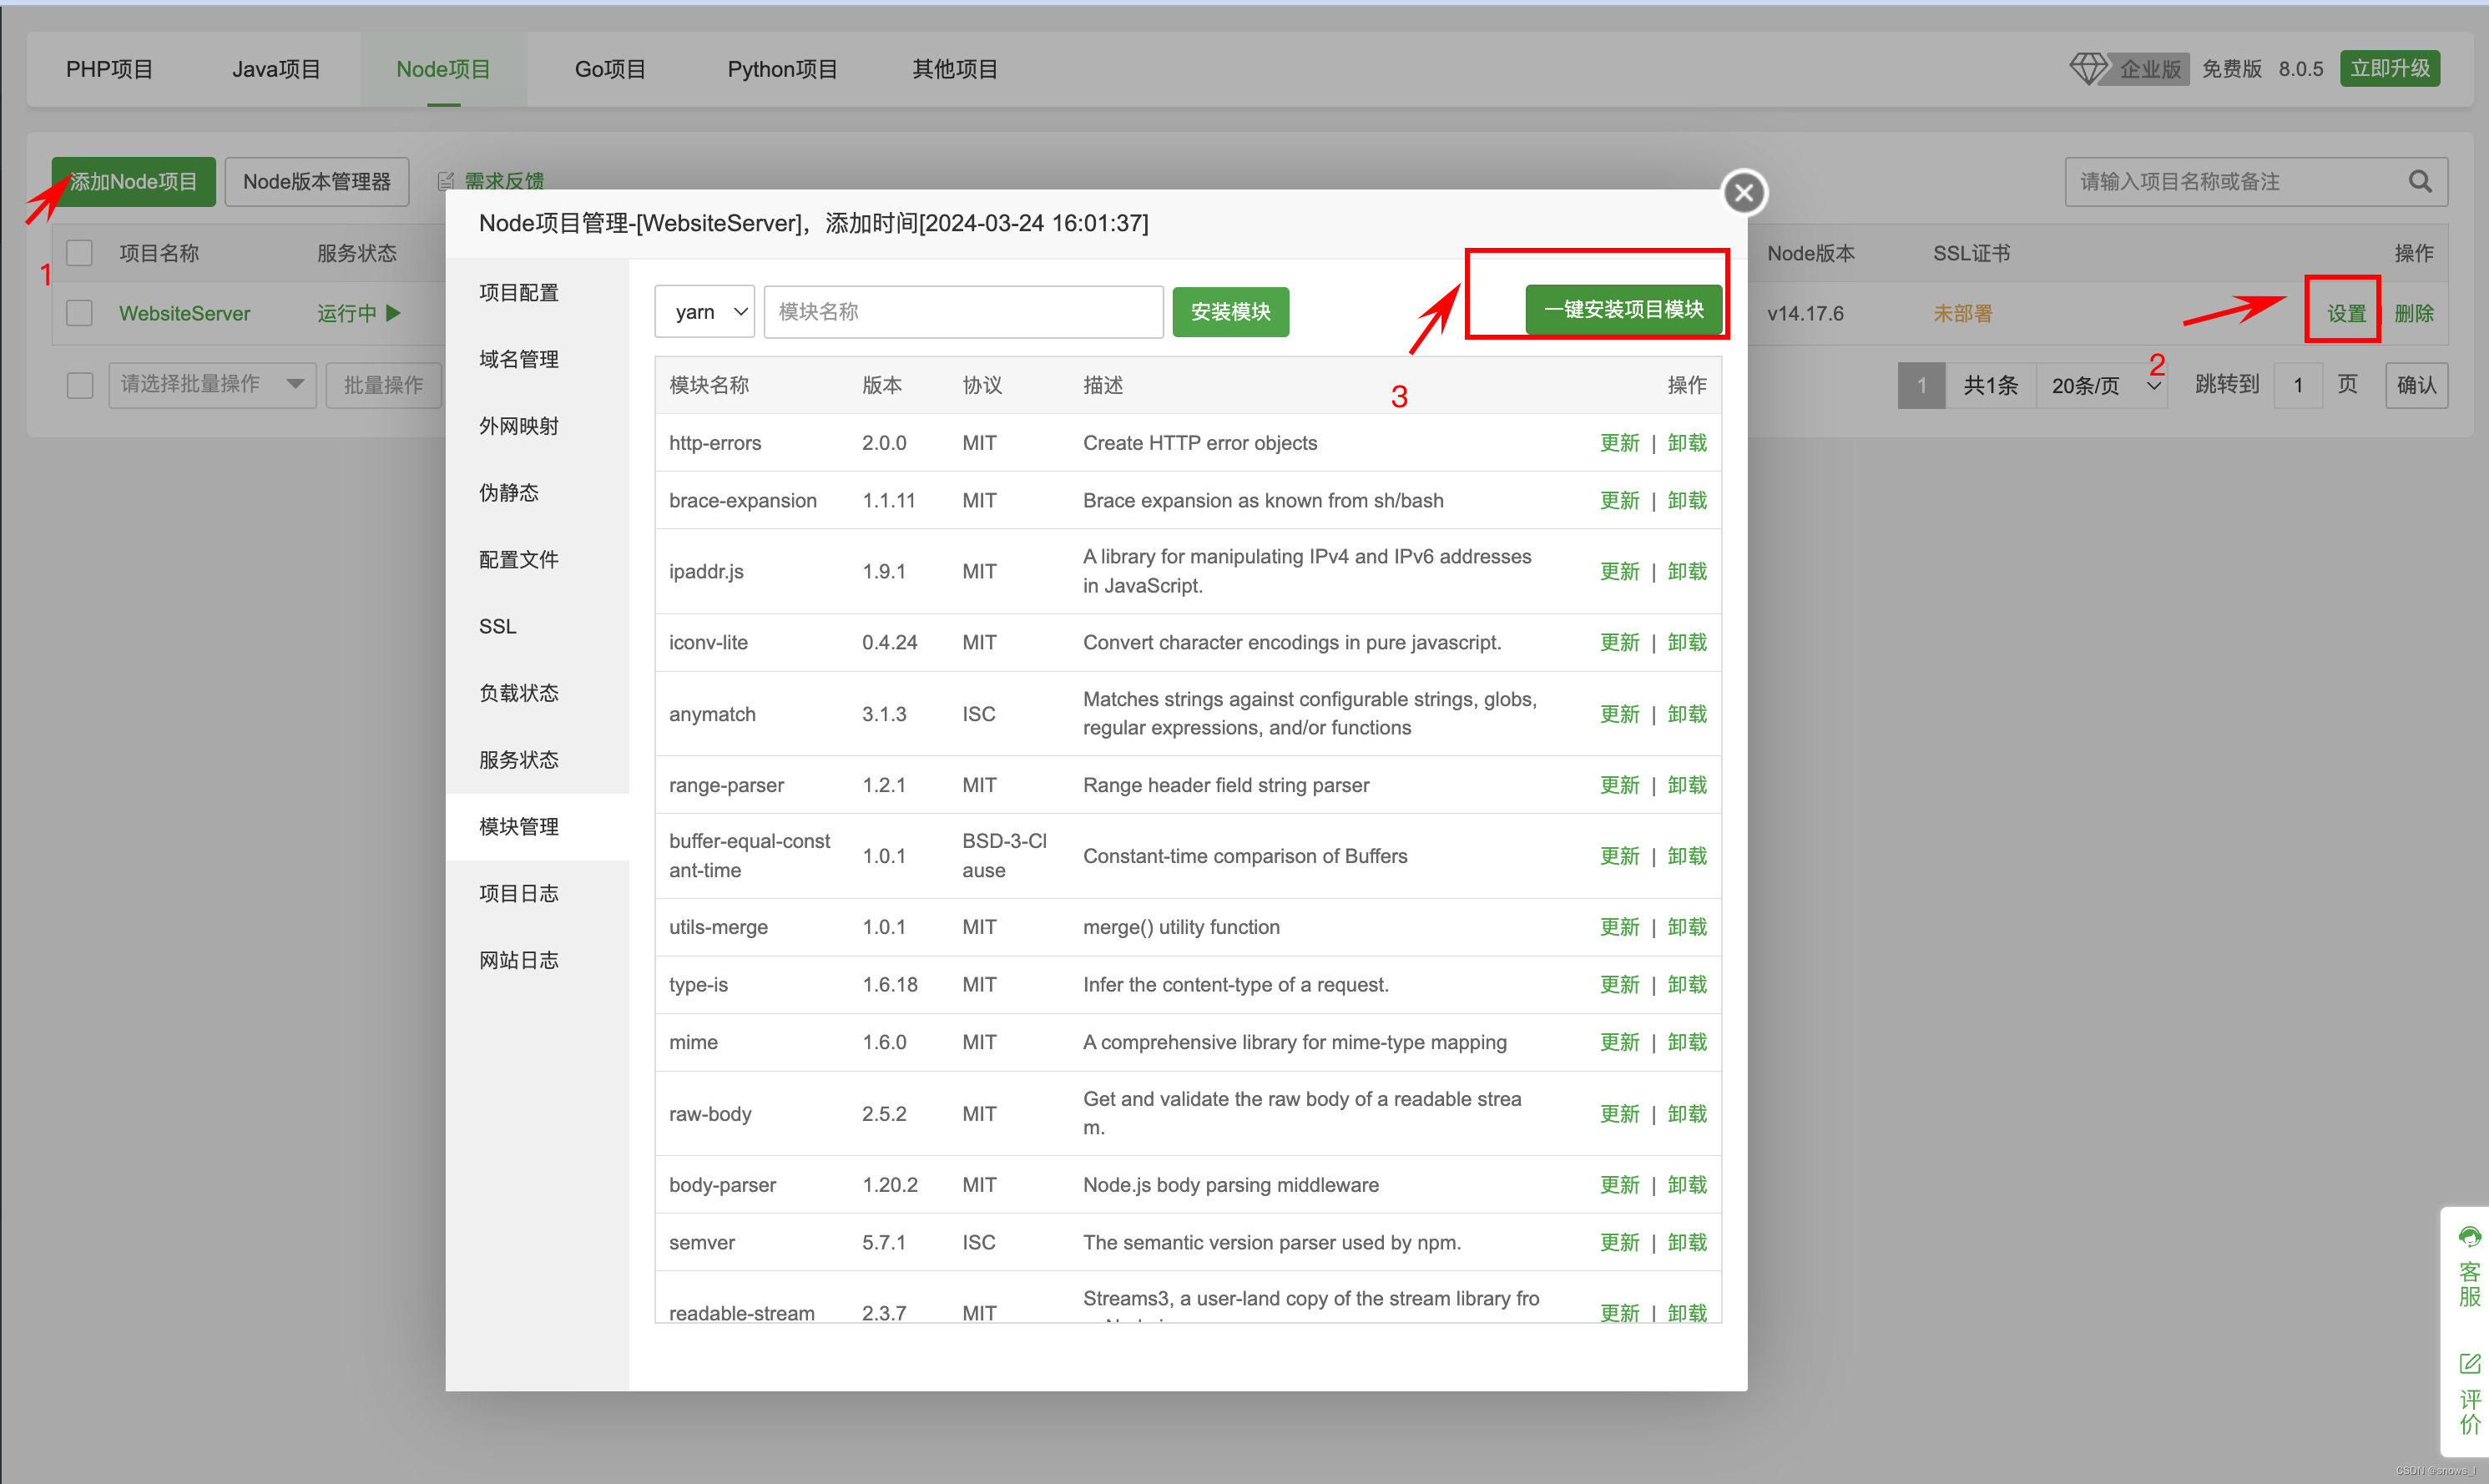This screenshot has width=2489, height=1484.
Task: Select page 1 in pagination
Action: point(1921,385)
